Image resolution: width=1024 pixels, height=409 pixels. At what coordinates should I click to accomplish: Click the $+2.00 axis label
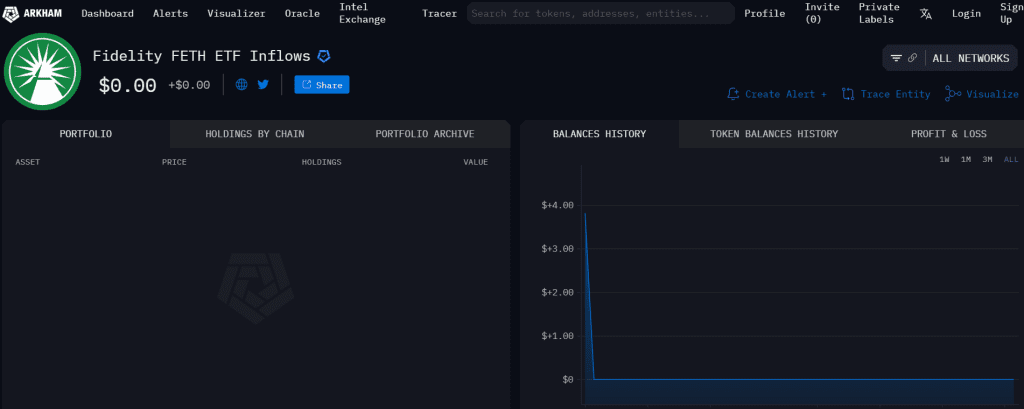tap(557, 292)
